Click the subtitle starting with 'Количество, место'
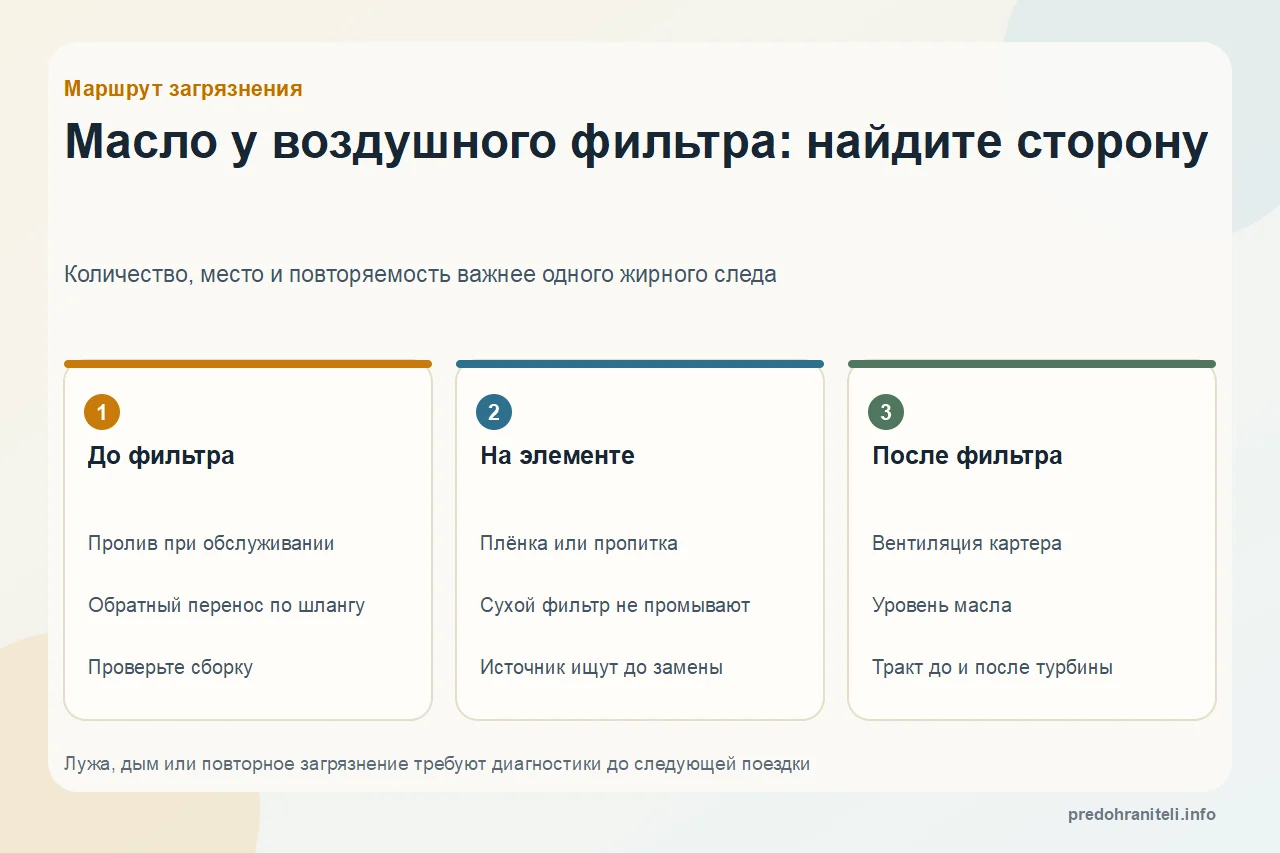The image size is (1280, 853). pyautogui.click(x=420, y=275)
